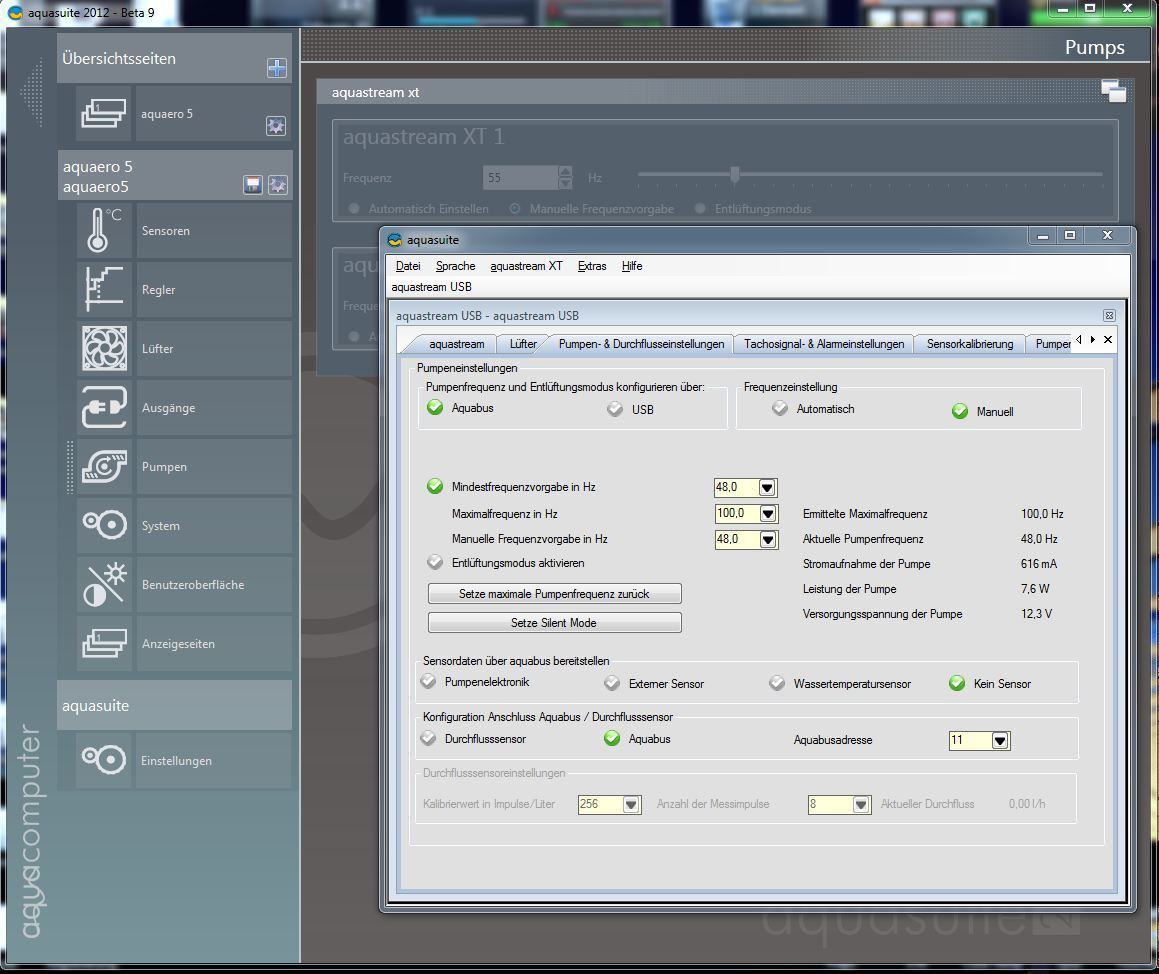Open aquasuite Einstellungen gears icon
Viewport: 1159px width, 974px height.
pos(104,761)
